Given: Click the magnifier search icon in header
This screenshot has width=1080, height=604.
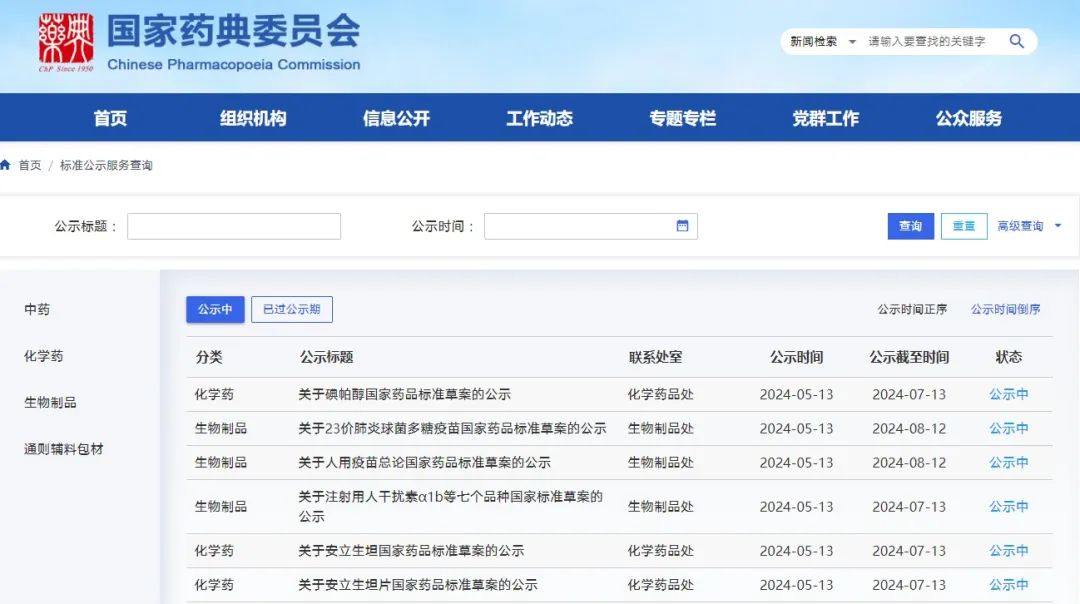Looking at the screenshot, I should 1016,41.
